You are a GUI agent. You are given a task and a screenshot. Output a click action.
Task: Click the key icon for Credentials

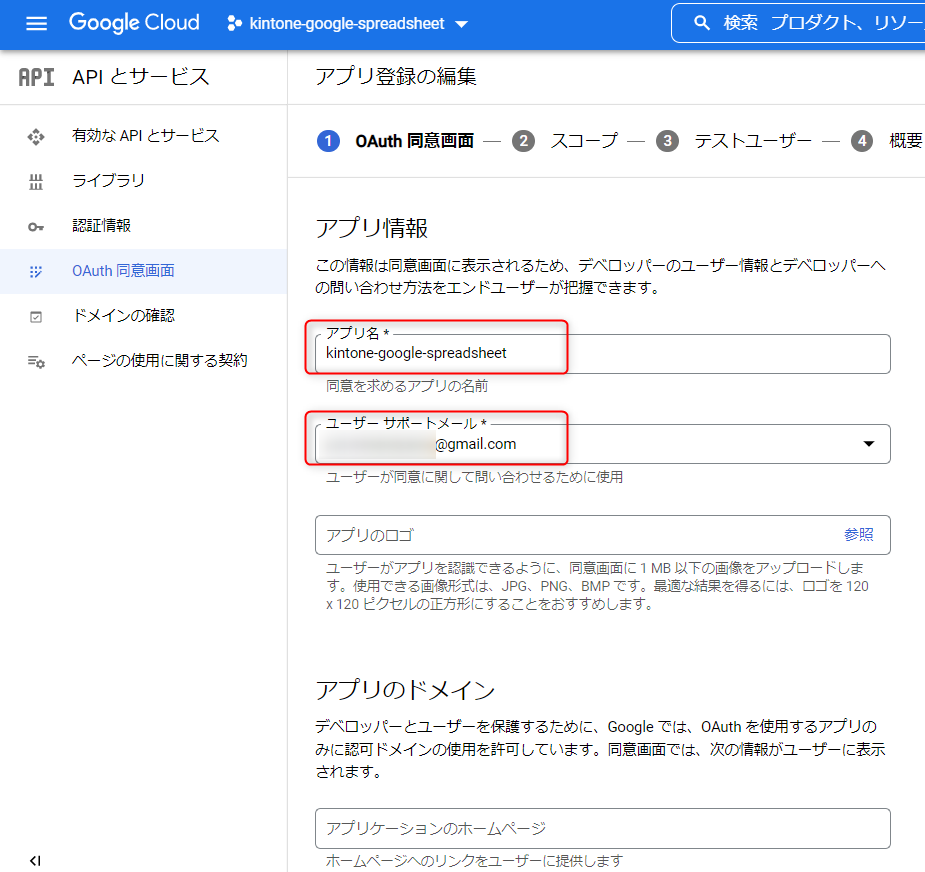click(36, 226)
